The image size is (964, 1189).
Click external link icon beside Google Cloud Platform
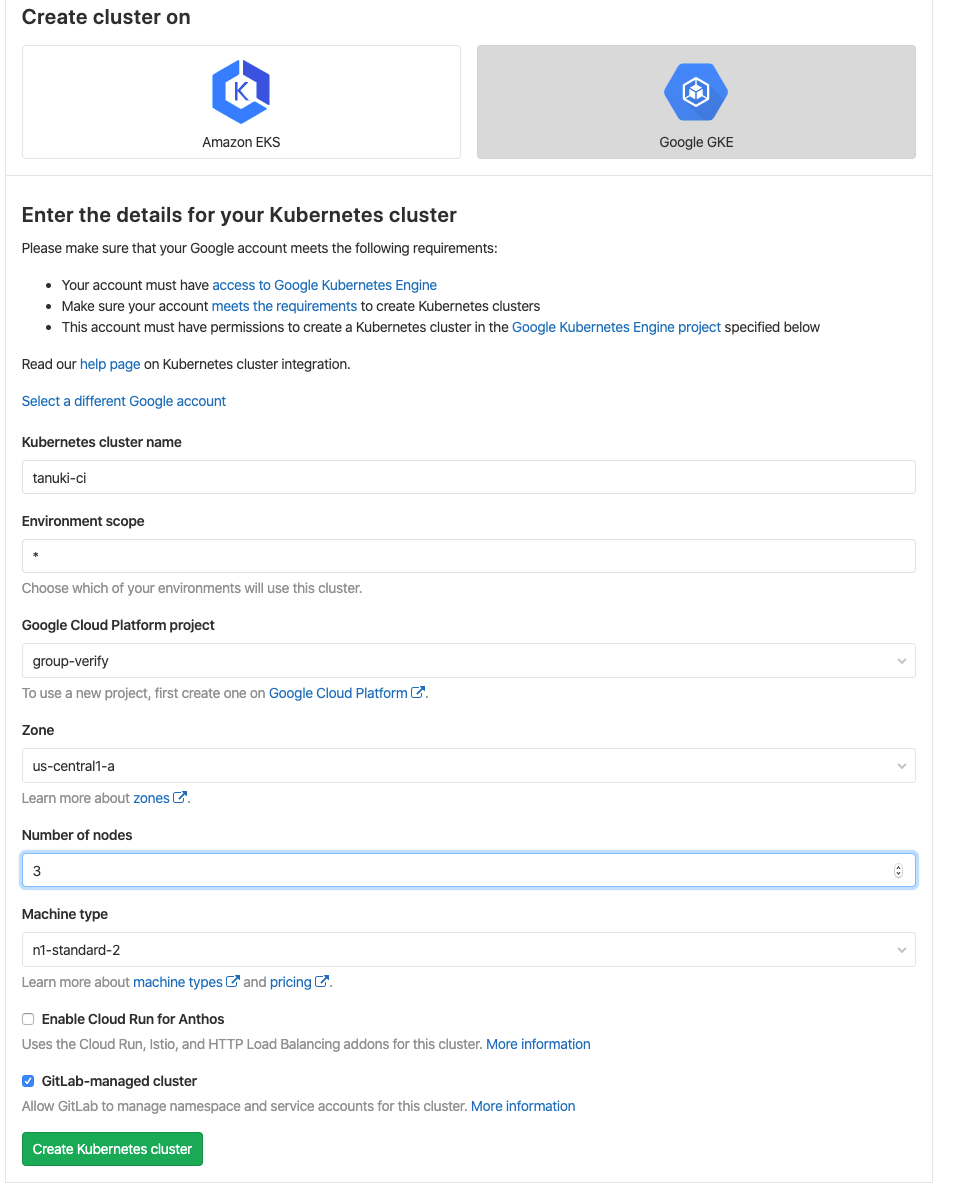pyautogui.click(x=418, y=693)
